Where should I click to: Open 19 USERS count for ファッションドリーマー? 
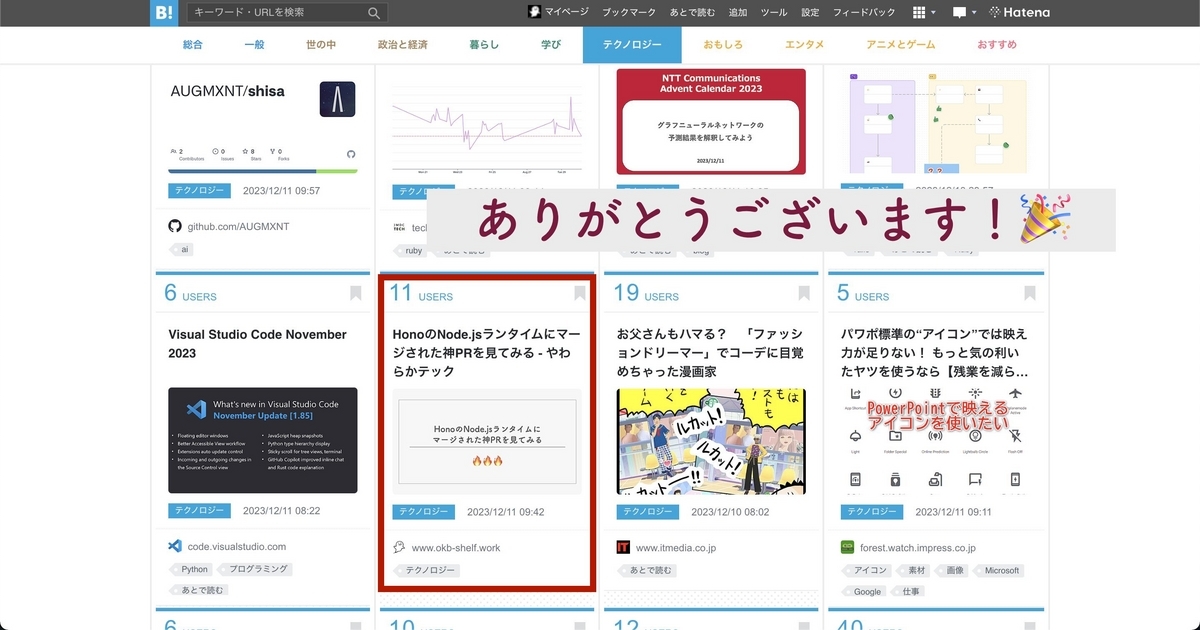647,293
